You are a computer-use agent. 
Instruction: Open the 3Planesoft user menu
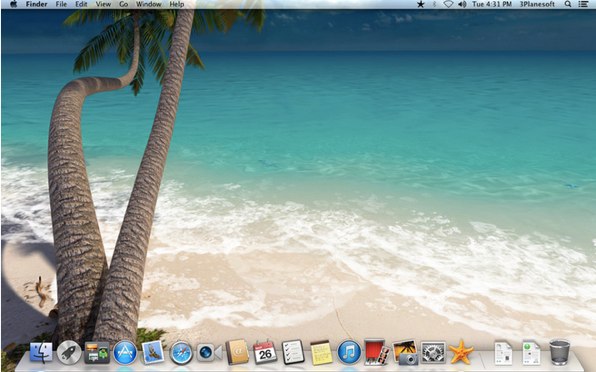coord(537,4)
